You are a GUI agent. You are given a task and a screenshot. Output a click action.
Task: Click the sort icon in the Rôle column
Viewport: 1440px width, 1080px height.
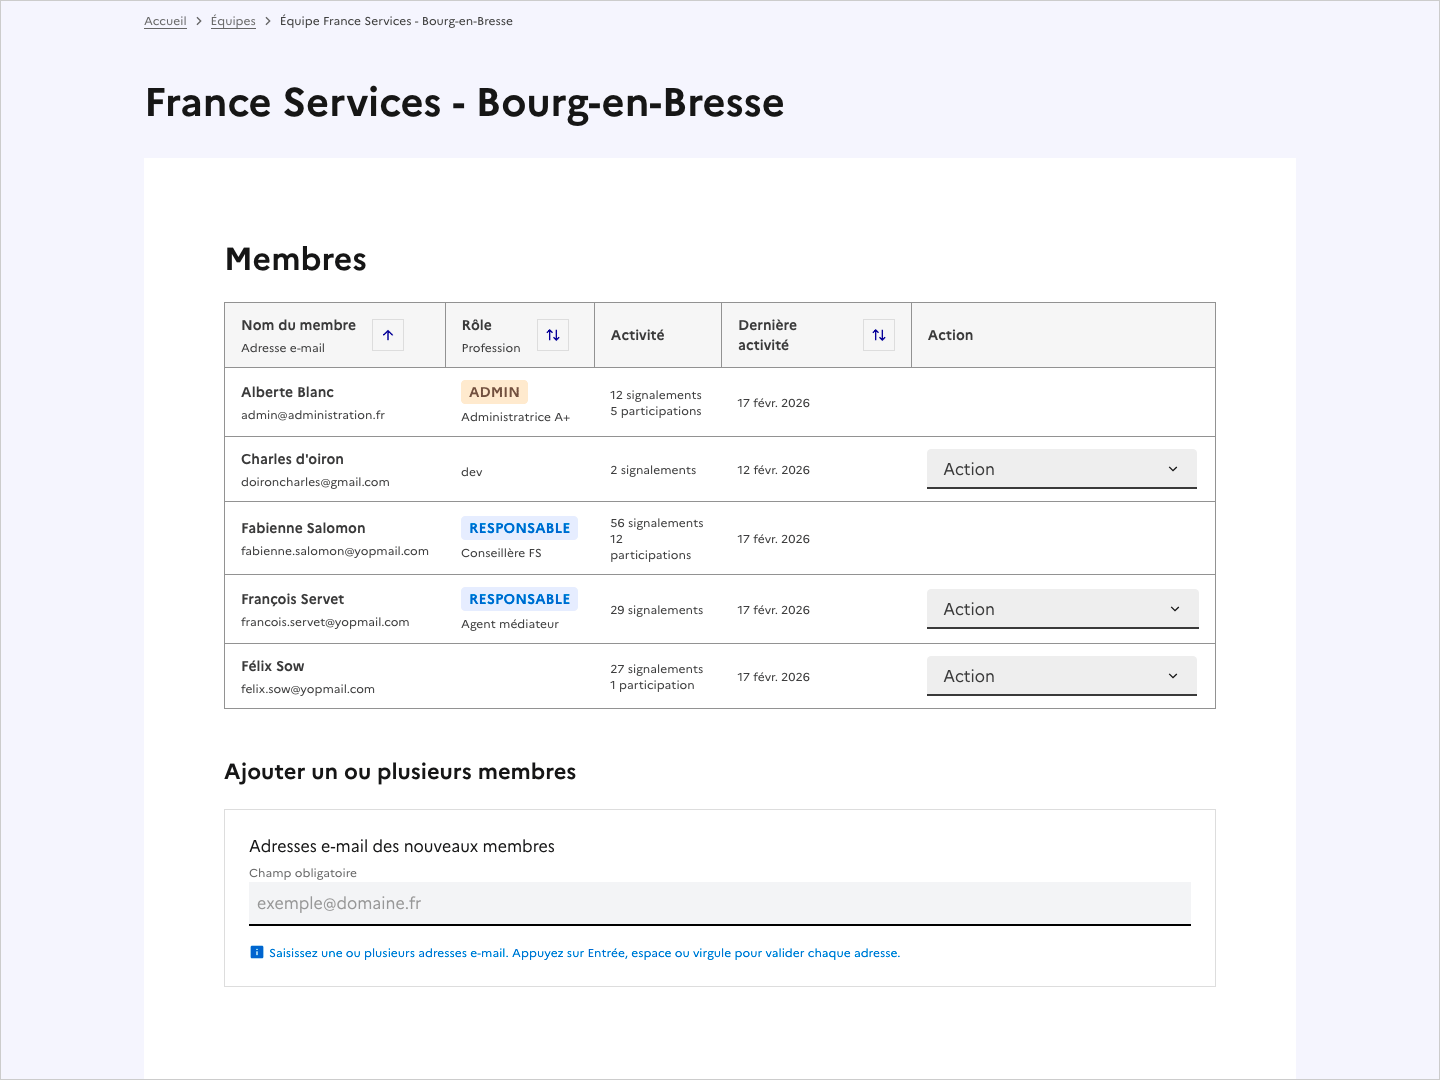pyautogui.click(x=553, y=335)
